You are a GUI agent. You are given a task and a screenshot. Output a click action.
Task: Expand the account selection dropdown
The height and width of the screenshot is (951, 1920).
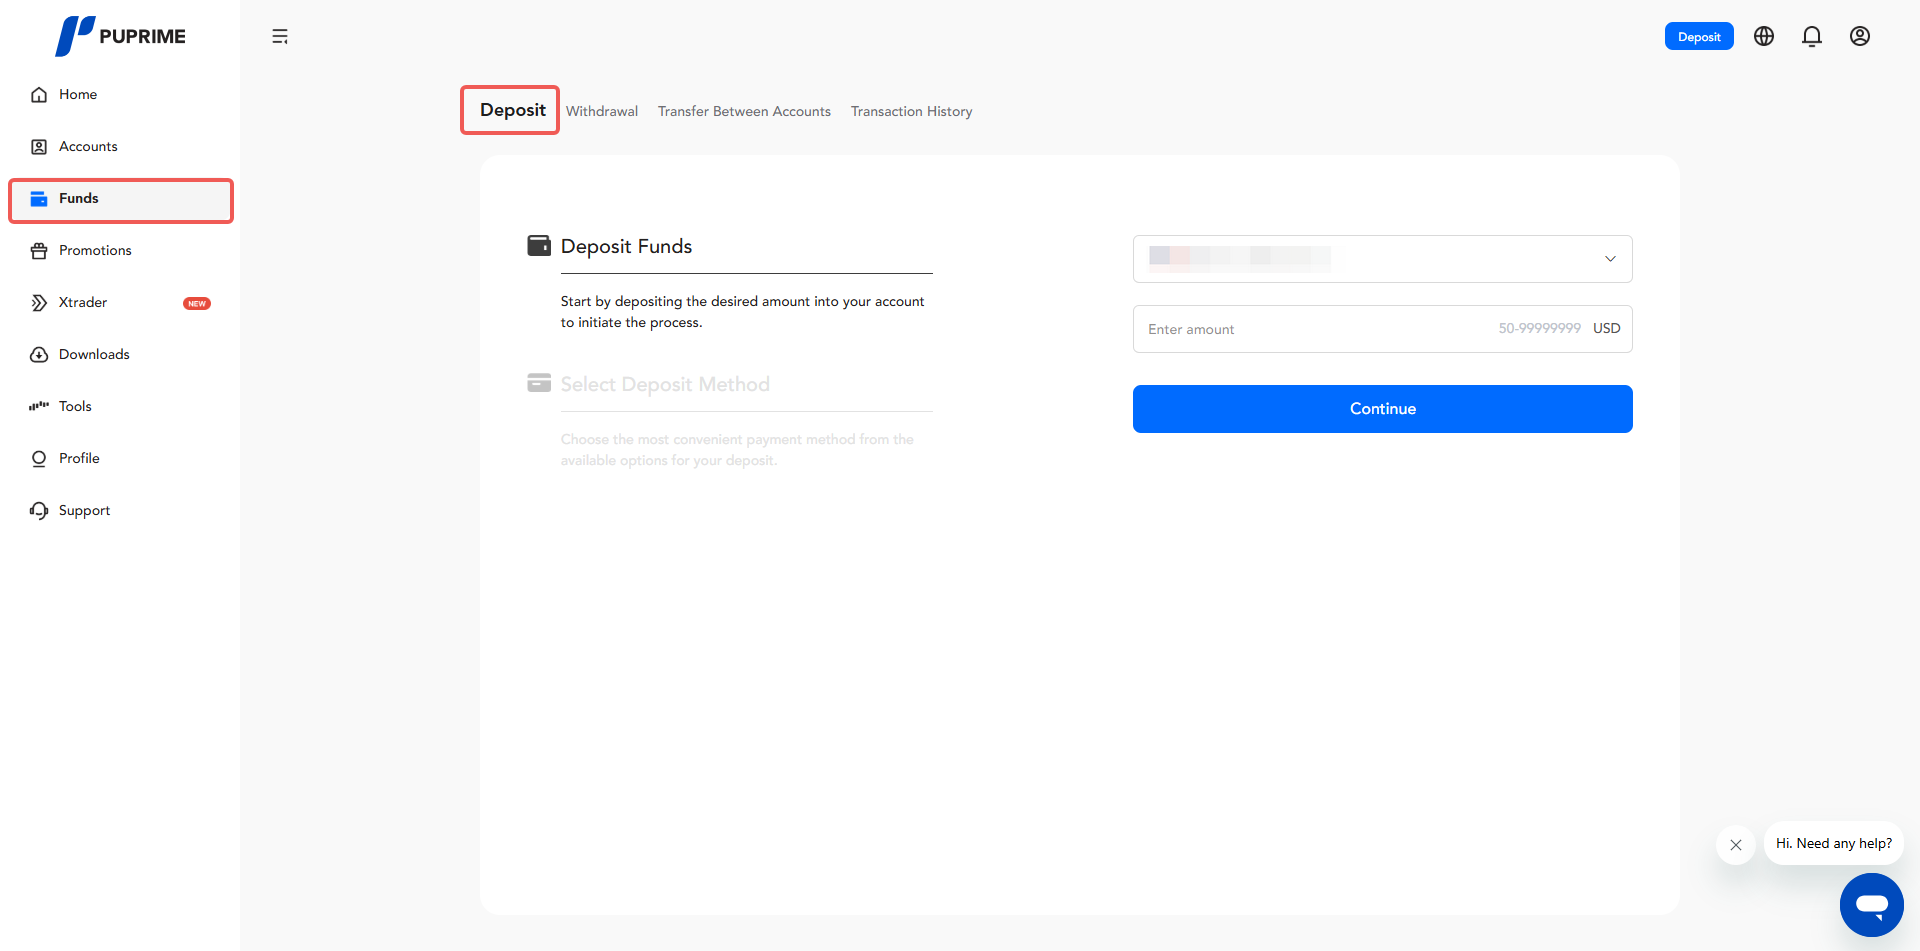coord(1382,259)
